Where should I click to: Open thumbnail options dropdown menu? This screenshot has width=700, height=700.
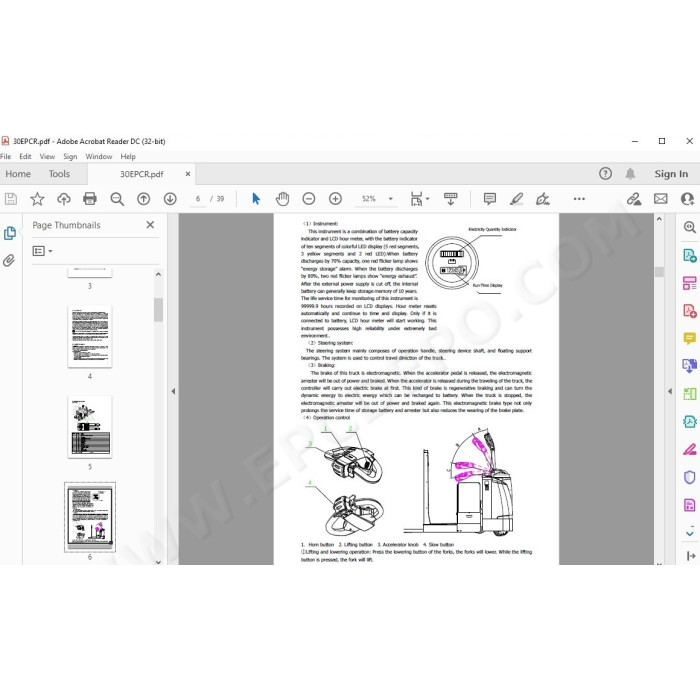click(42, 251)
